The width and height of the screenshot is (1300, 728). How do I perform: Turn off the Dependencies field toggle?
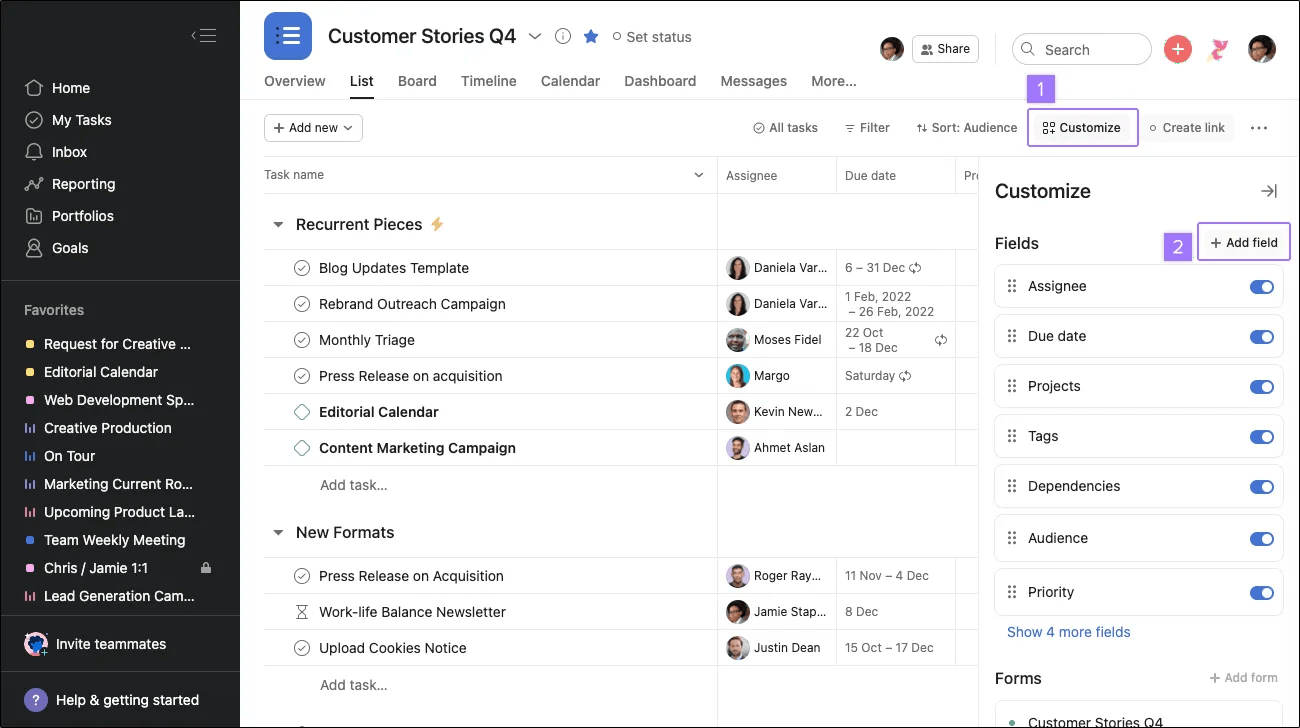(1261, 487)
